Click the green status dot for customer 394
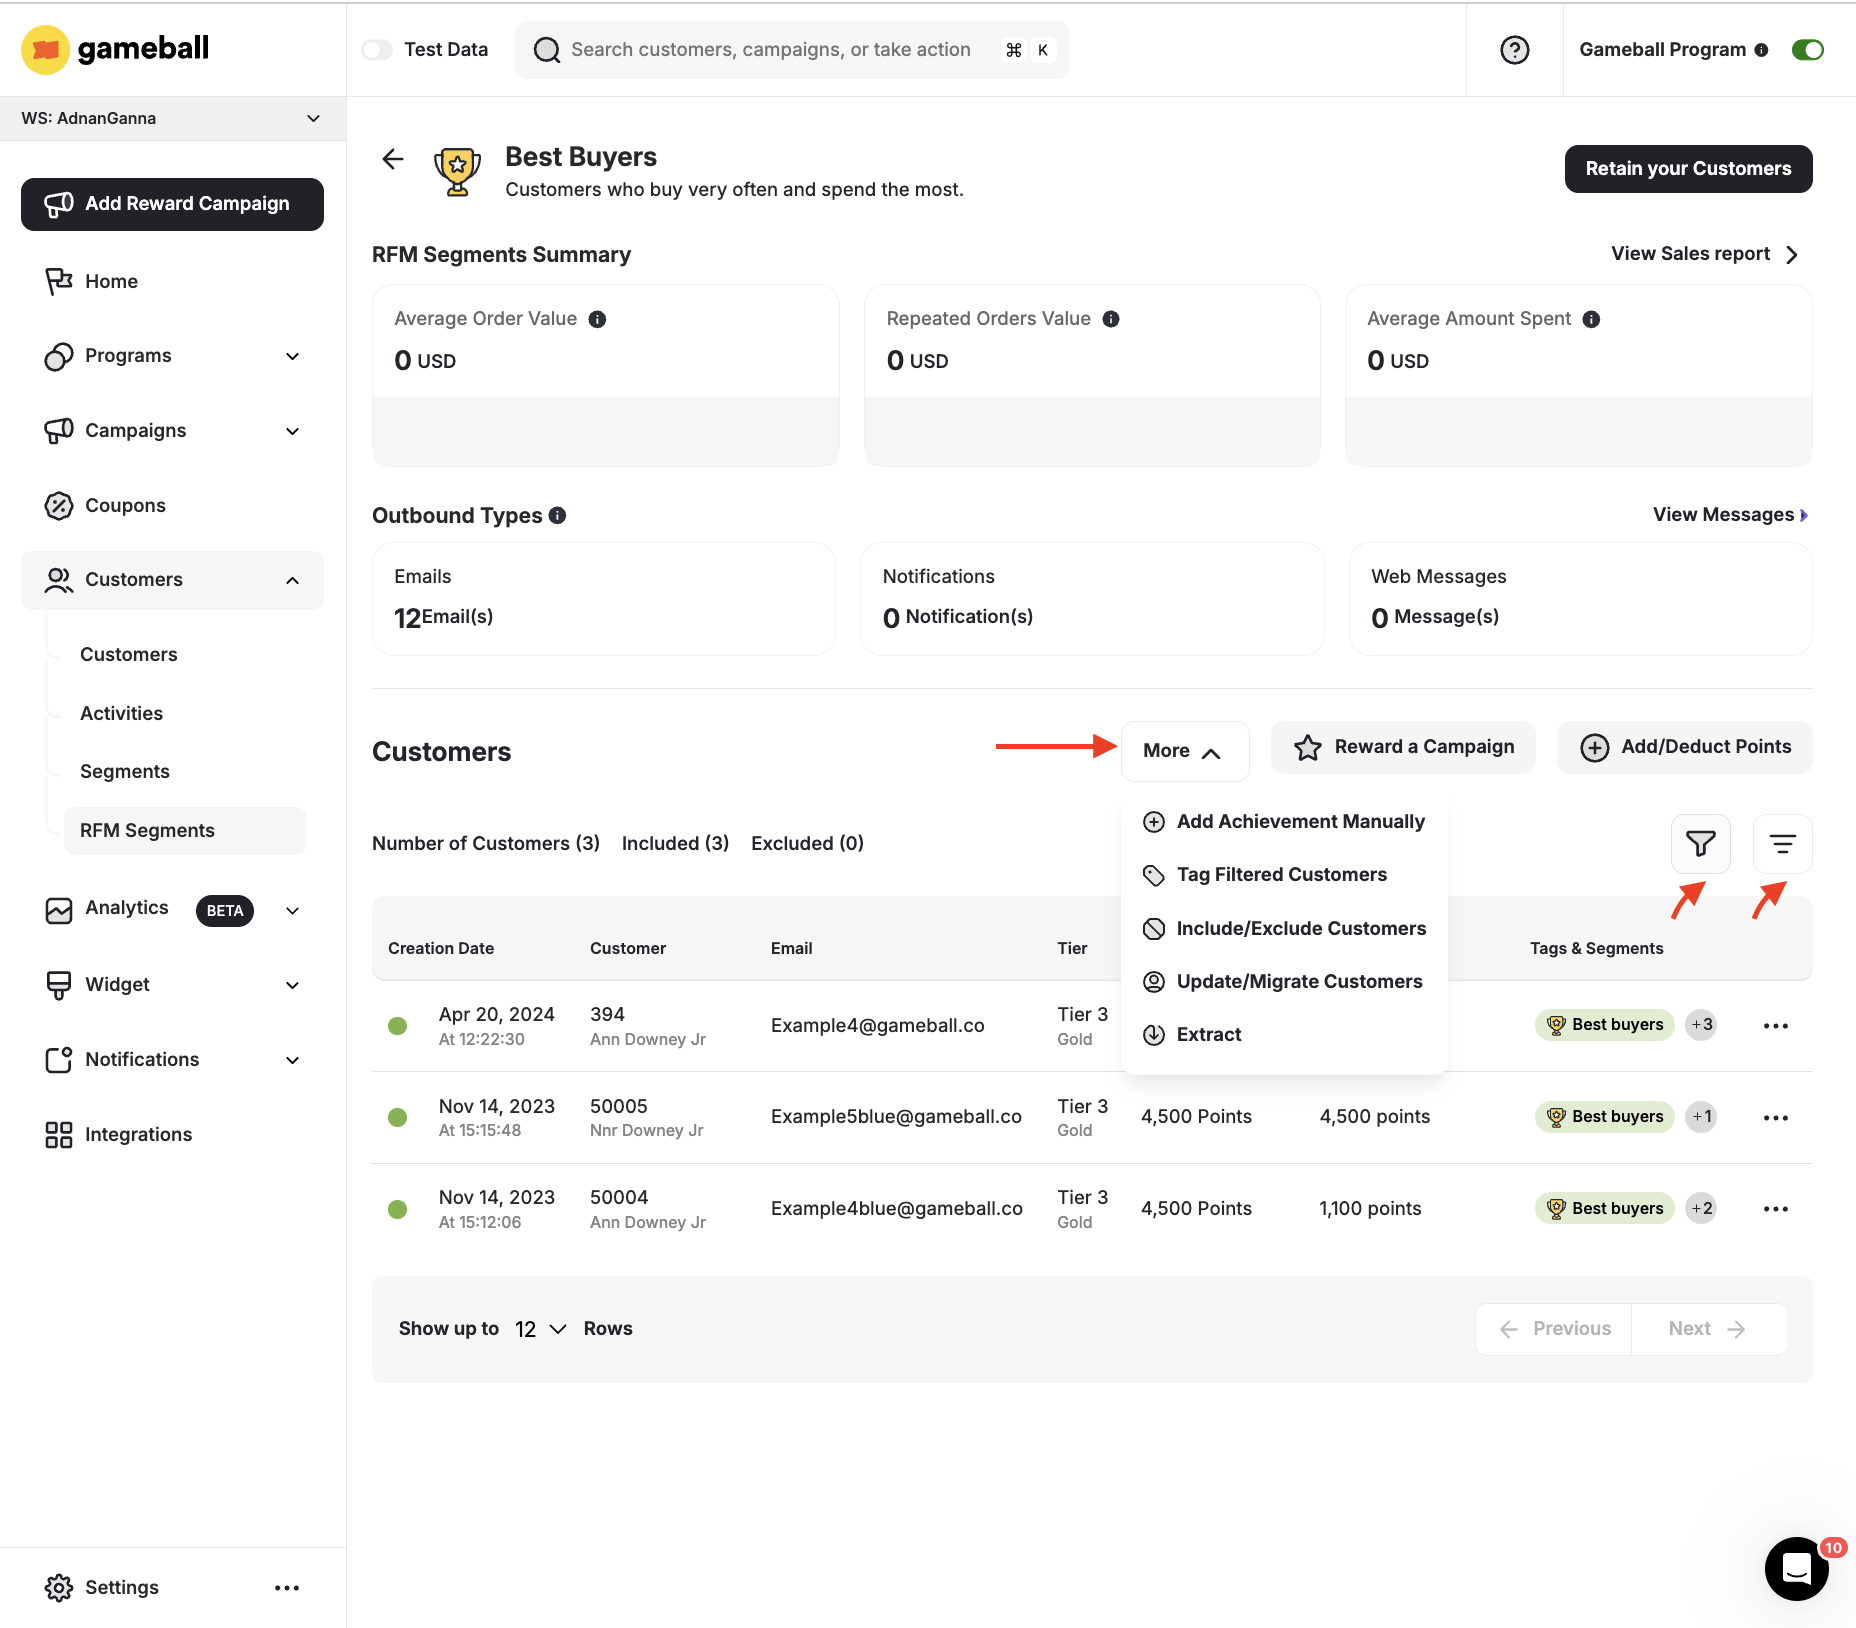 click(x=398, y=1025)
